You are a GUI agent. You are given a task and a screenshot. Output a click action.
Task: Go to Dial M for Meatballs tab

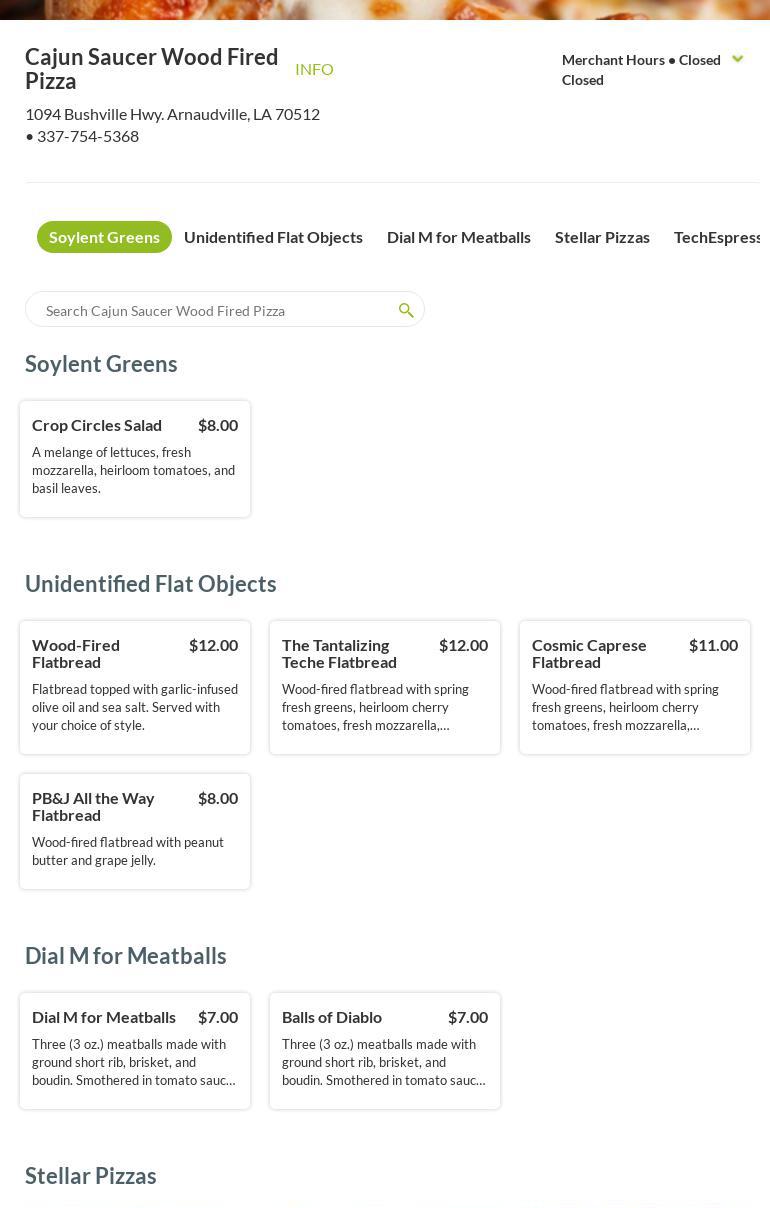(x=459, y=237)
